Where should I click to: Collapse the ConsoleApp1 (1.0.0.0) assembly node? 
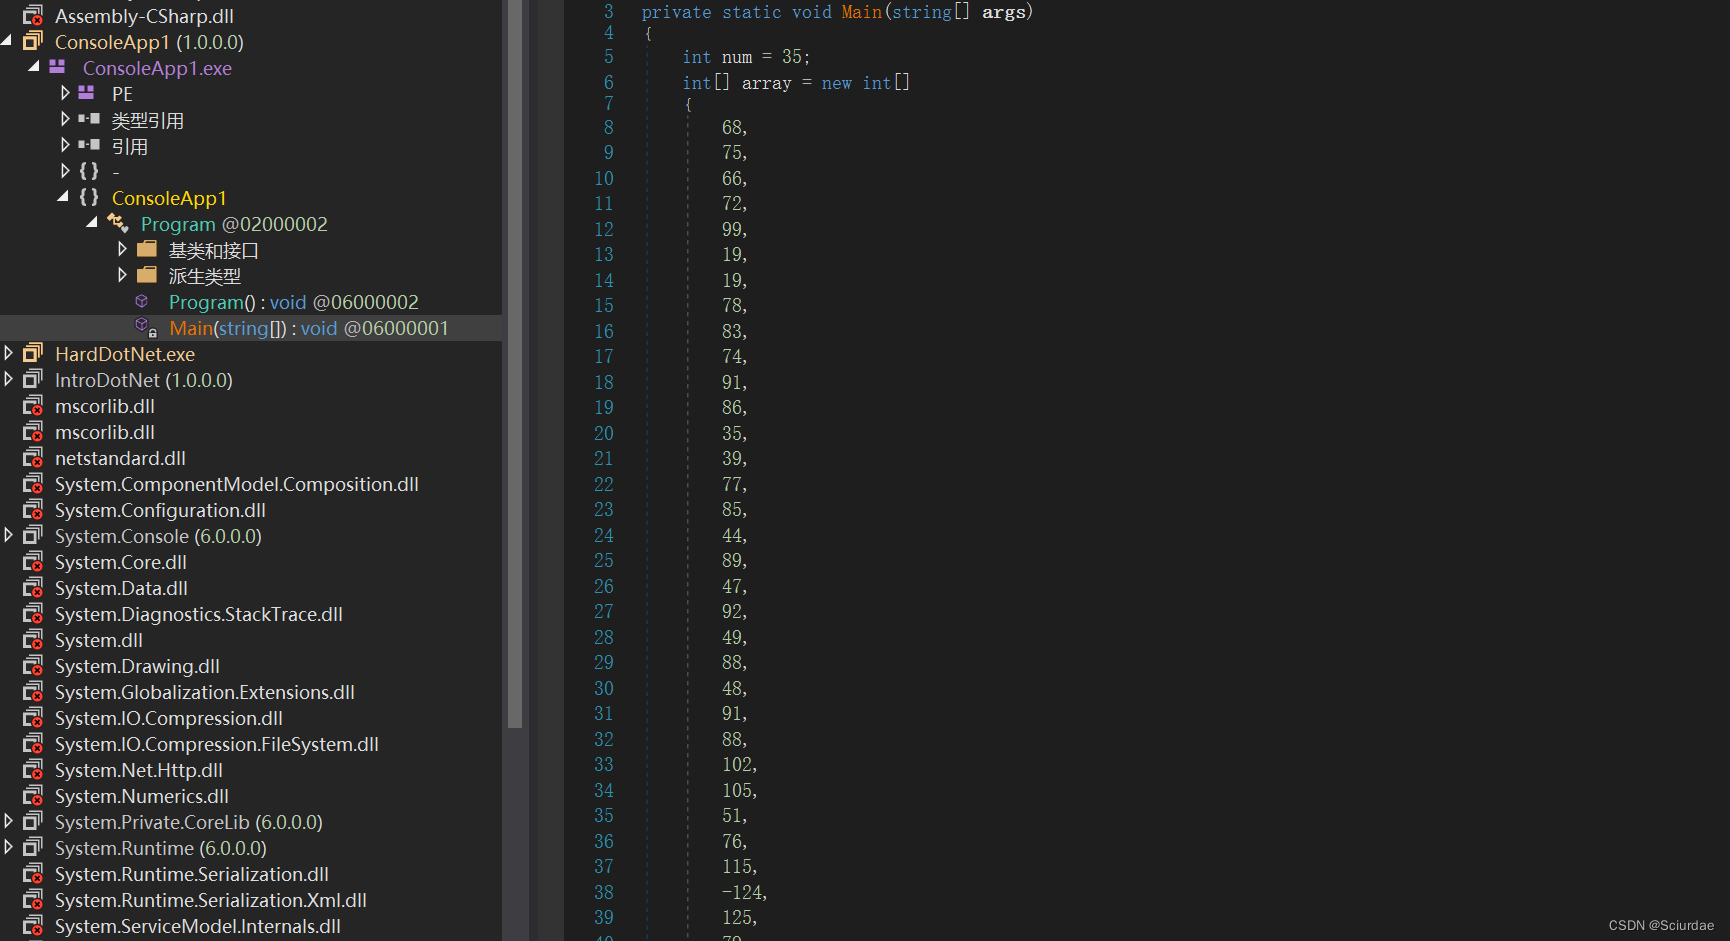coord(7,41)
